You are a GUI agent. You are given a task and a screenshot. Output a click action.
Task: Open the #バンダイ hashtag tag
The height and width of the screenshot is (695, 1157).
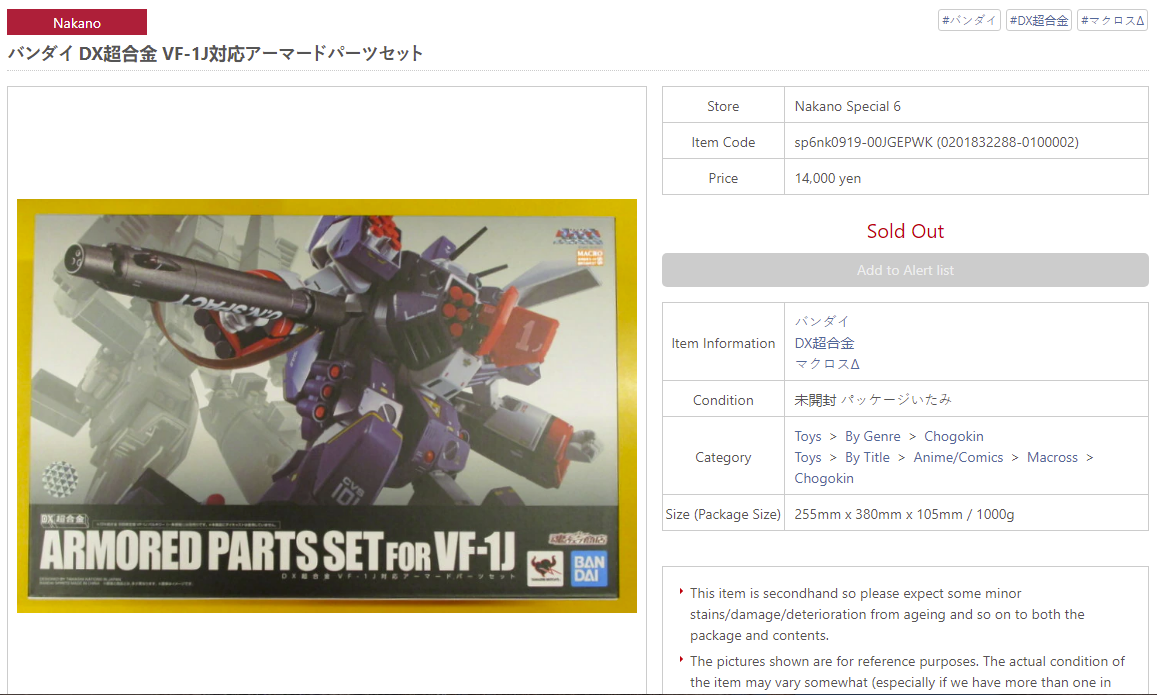click(969, 20)
